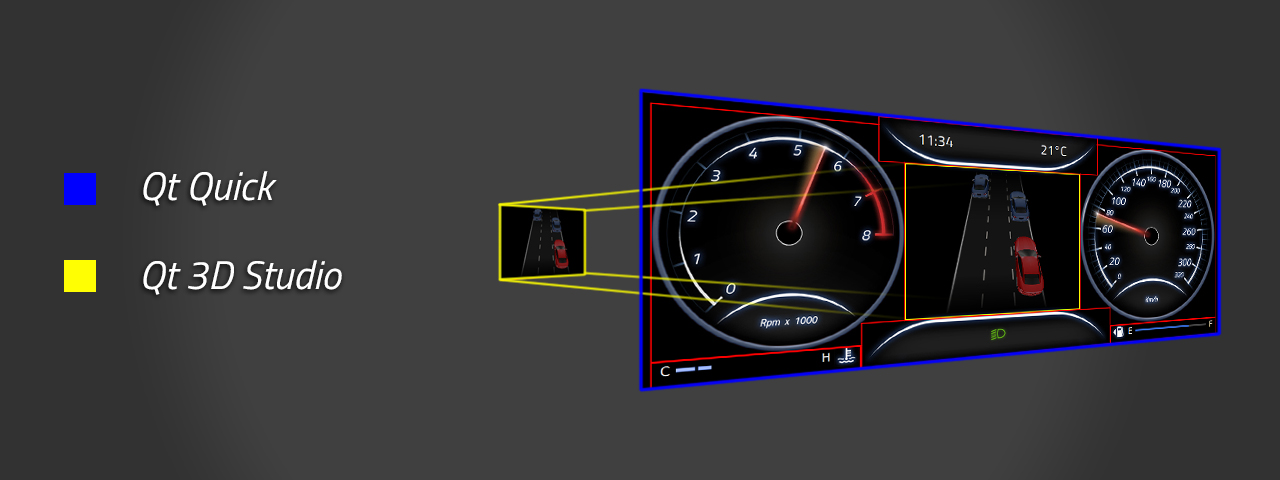Click the red car in road view

(x=1028, y=265)
